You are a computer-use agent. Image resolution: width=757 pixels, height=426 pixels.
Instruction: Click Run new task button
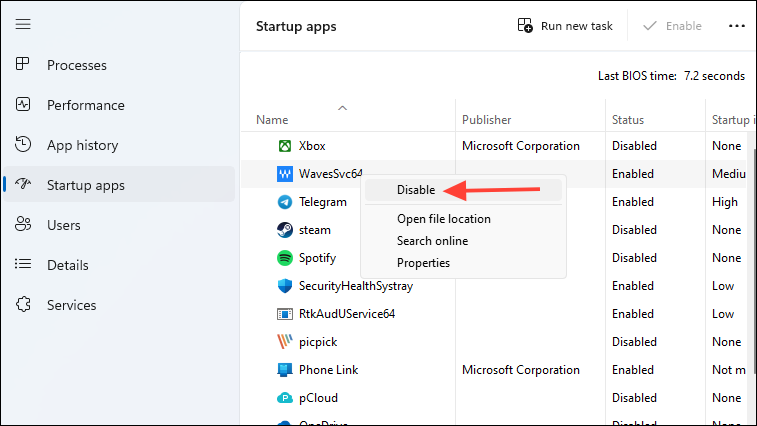point(565,26)
